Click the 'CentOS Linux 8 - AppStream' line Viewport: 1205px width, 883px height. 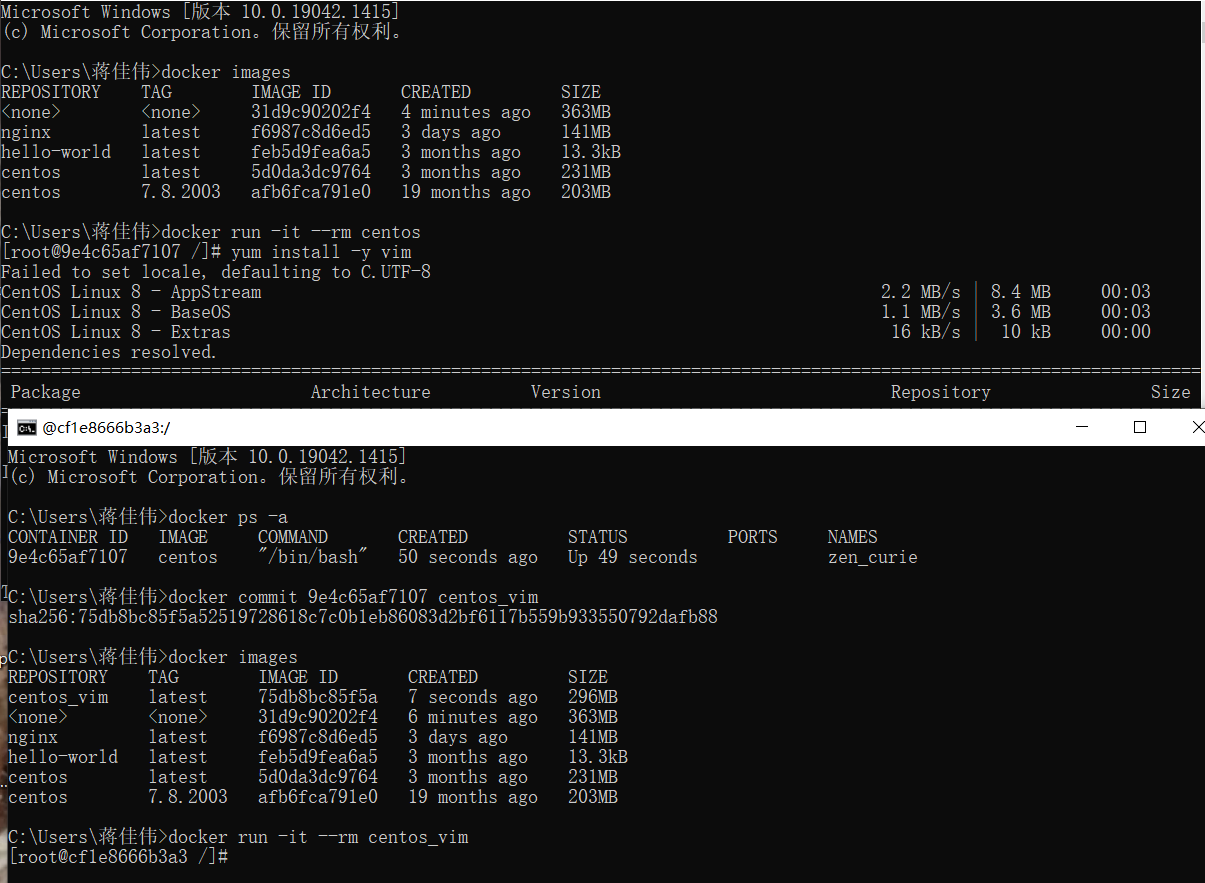point(131,292)
